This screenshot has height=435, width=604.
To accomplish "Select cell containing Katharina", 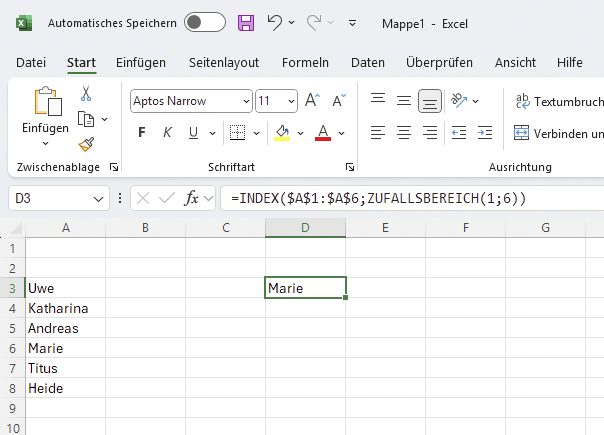I will click(65, 308).
